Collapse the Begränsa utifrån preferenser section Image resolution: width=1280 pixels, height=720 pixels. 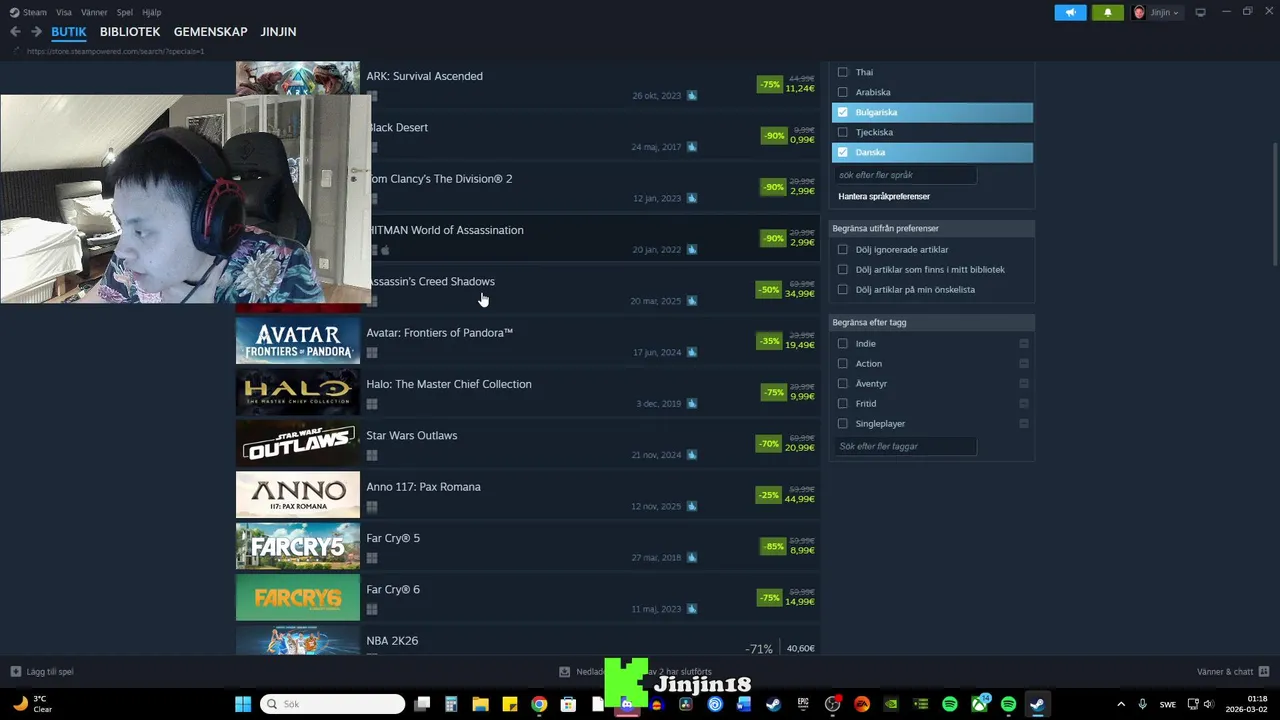(932, 228)
